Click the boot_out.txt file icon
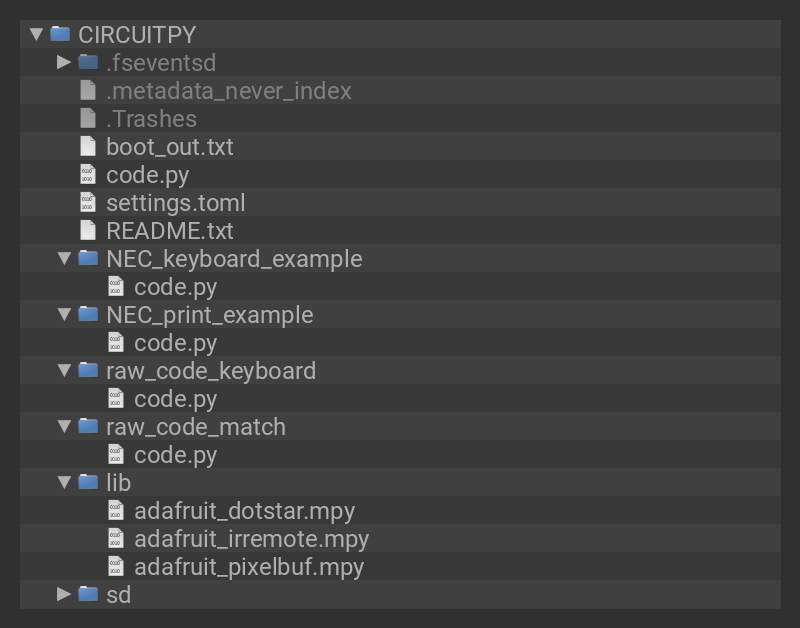The height and width of the screenshot is (628, 800). 88,146
